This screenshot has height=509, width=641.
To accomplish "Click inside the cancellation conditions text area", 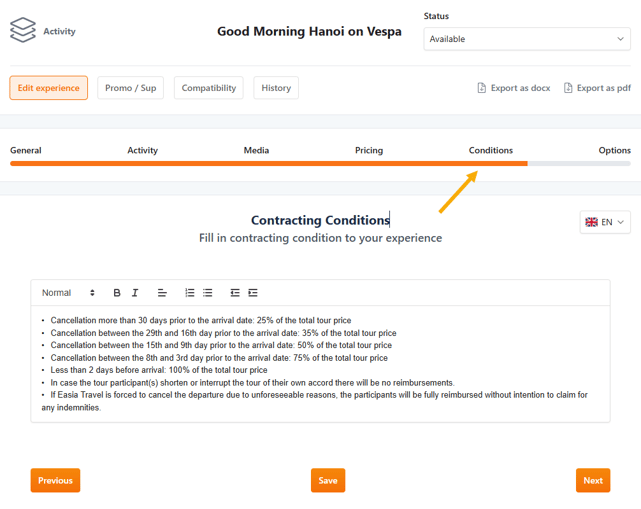I will click(x=320, y=364).
